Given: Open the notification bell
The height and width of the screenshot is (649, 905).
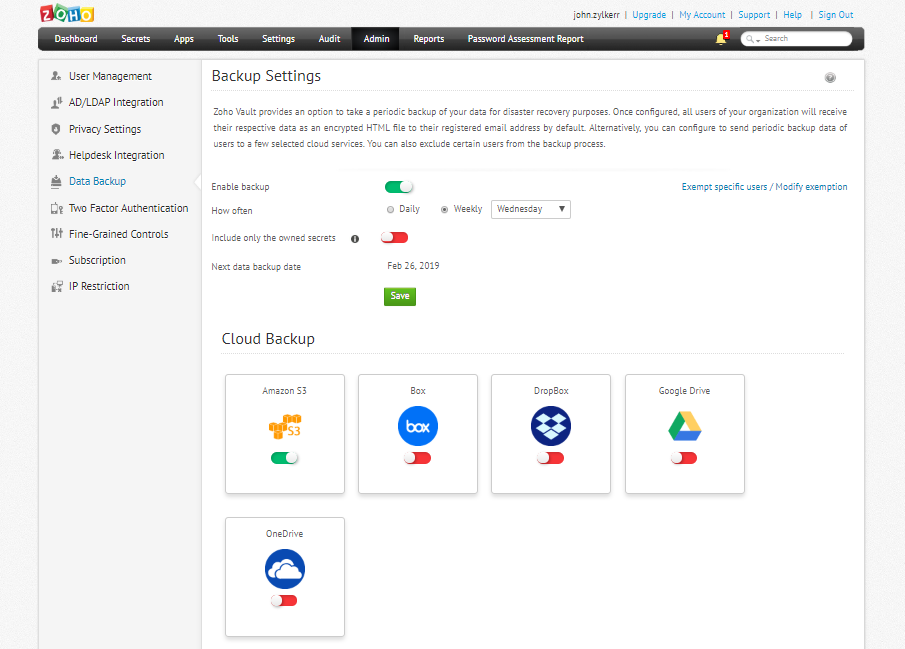Looking at the screenshot, I should pos(721,39).
